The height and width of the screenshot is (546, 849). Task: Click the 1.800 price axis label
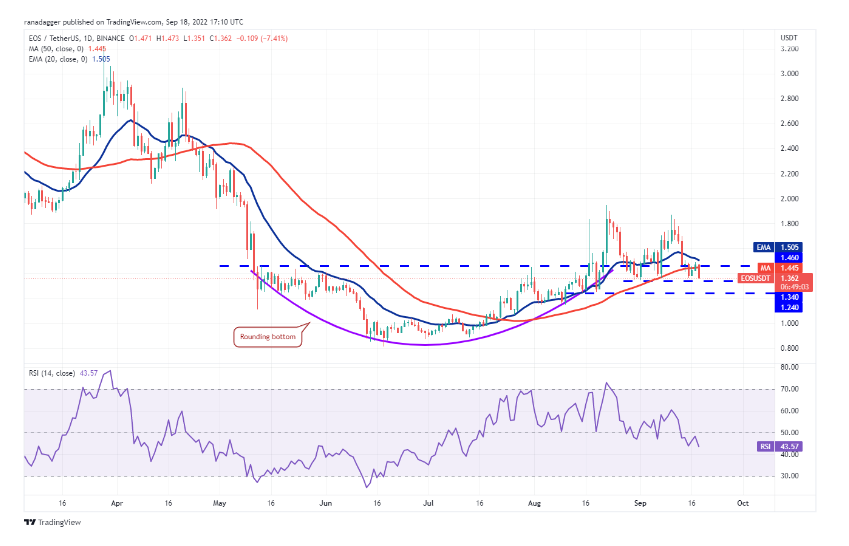(x=789, y=224)
